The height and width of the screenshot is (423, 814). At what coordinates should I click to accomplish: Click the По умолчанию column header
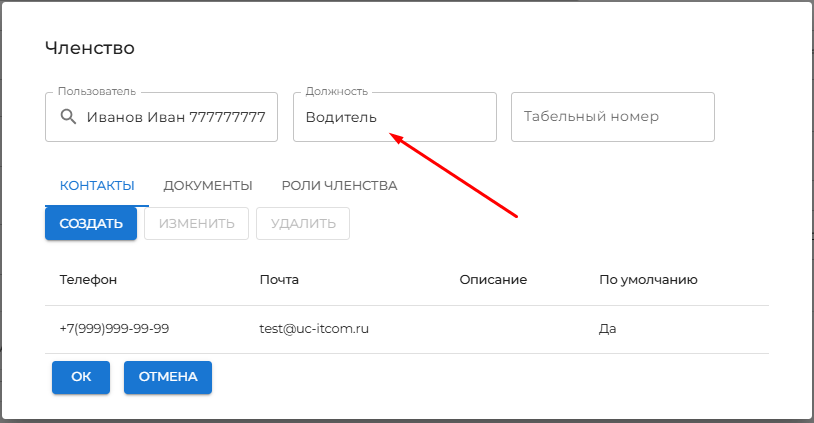[x=647, y=280]
